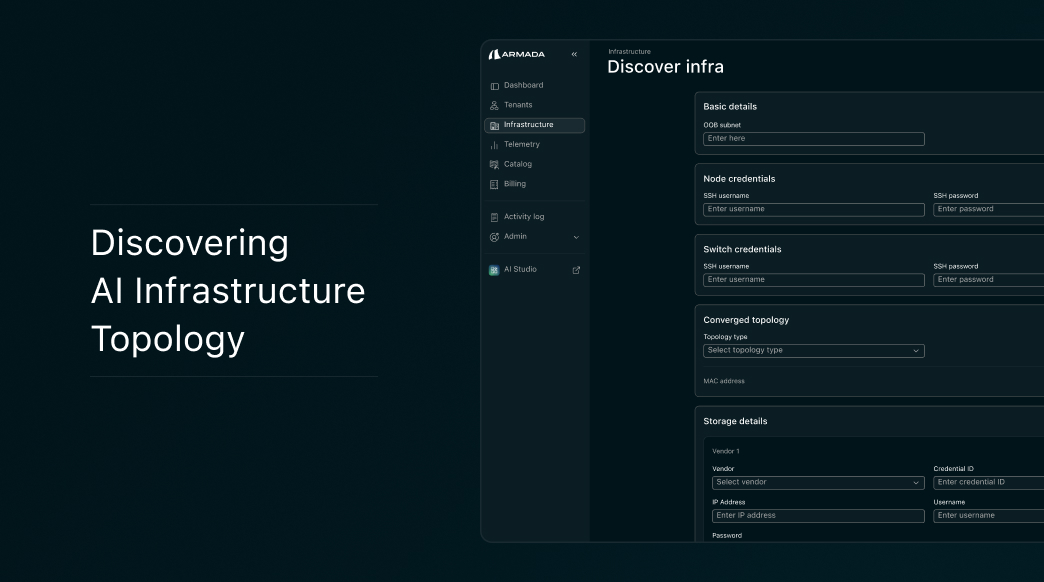Click the Basic details heading
Screen dimensions: 1044x582
[730, 107]
